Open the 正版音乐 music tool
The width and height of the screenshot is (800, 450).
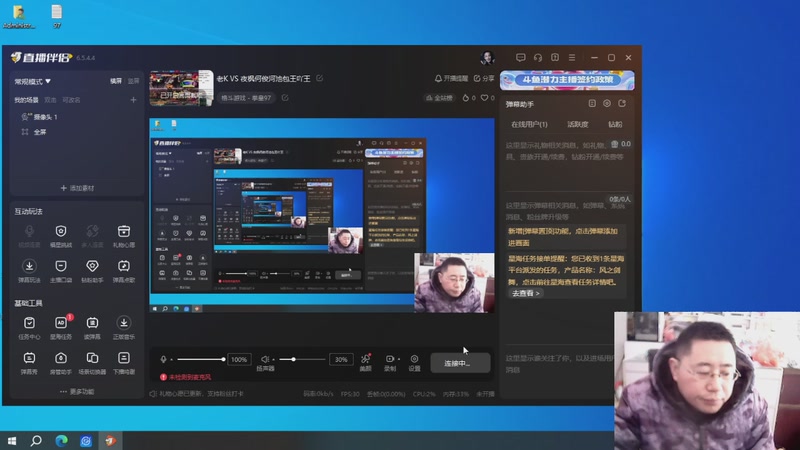123,328
